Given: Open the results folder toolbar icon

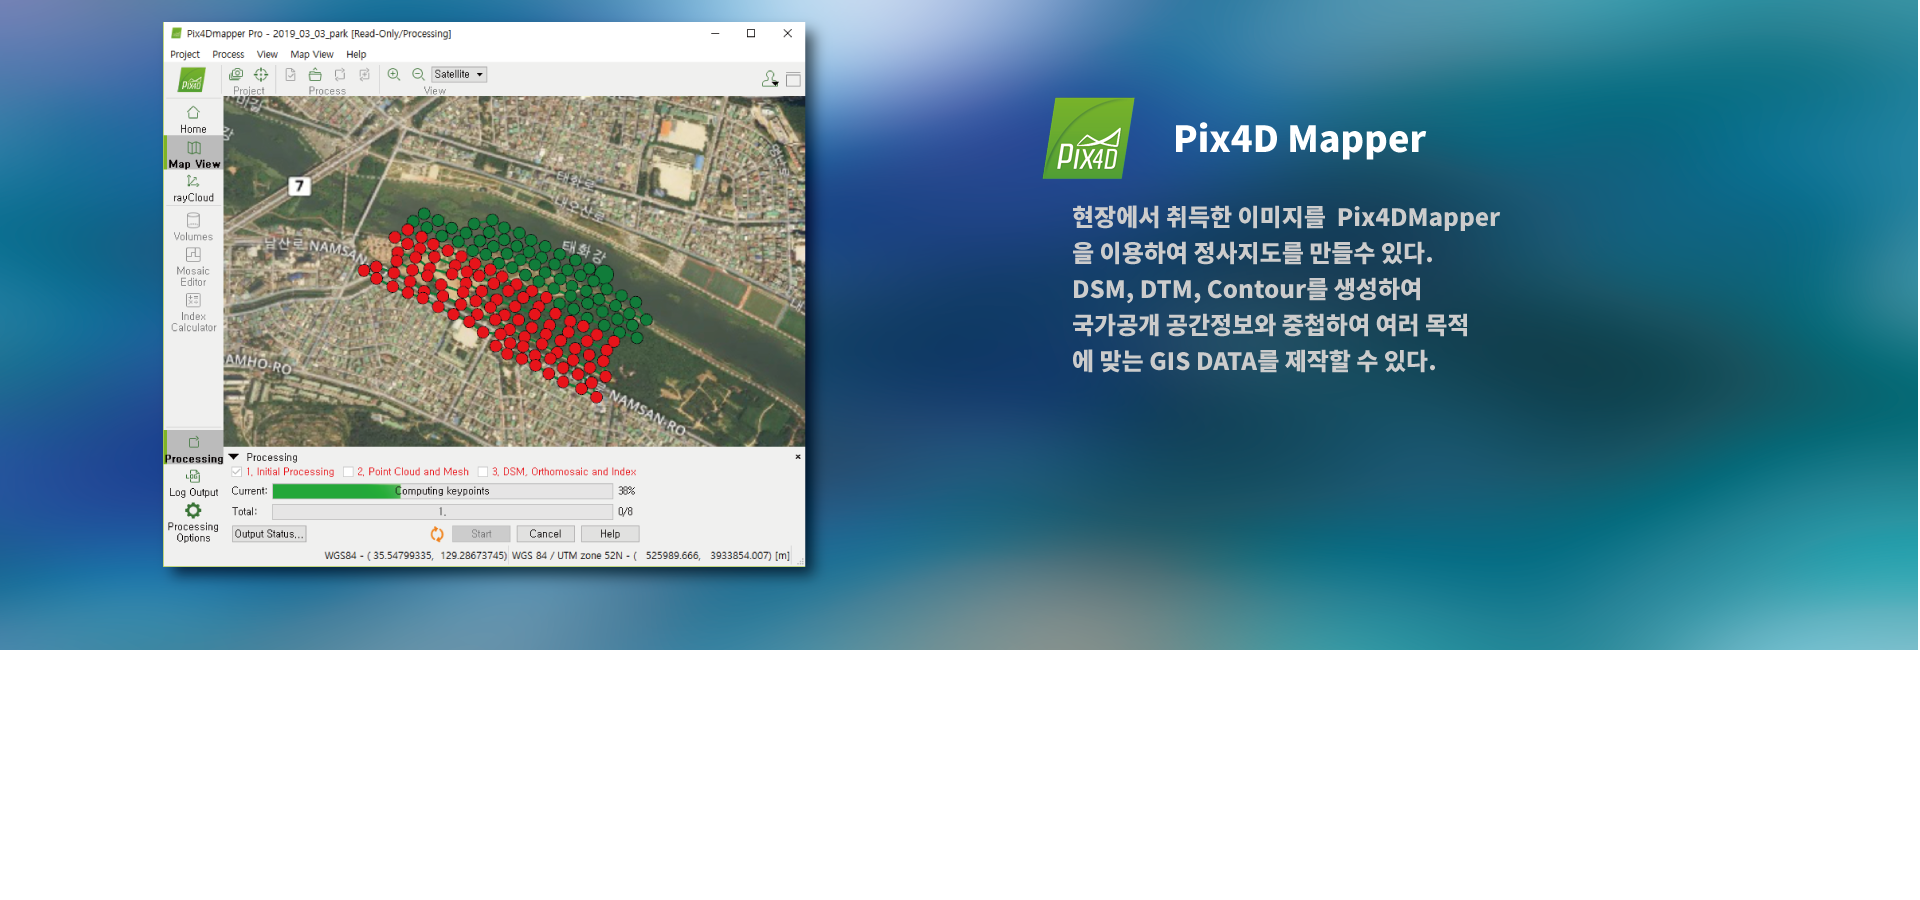Looking at the screenshot, I should tap(315, 75).
